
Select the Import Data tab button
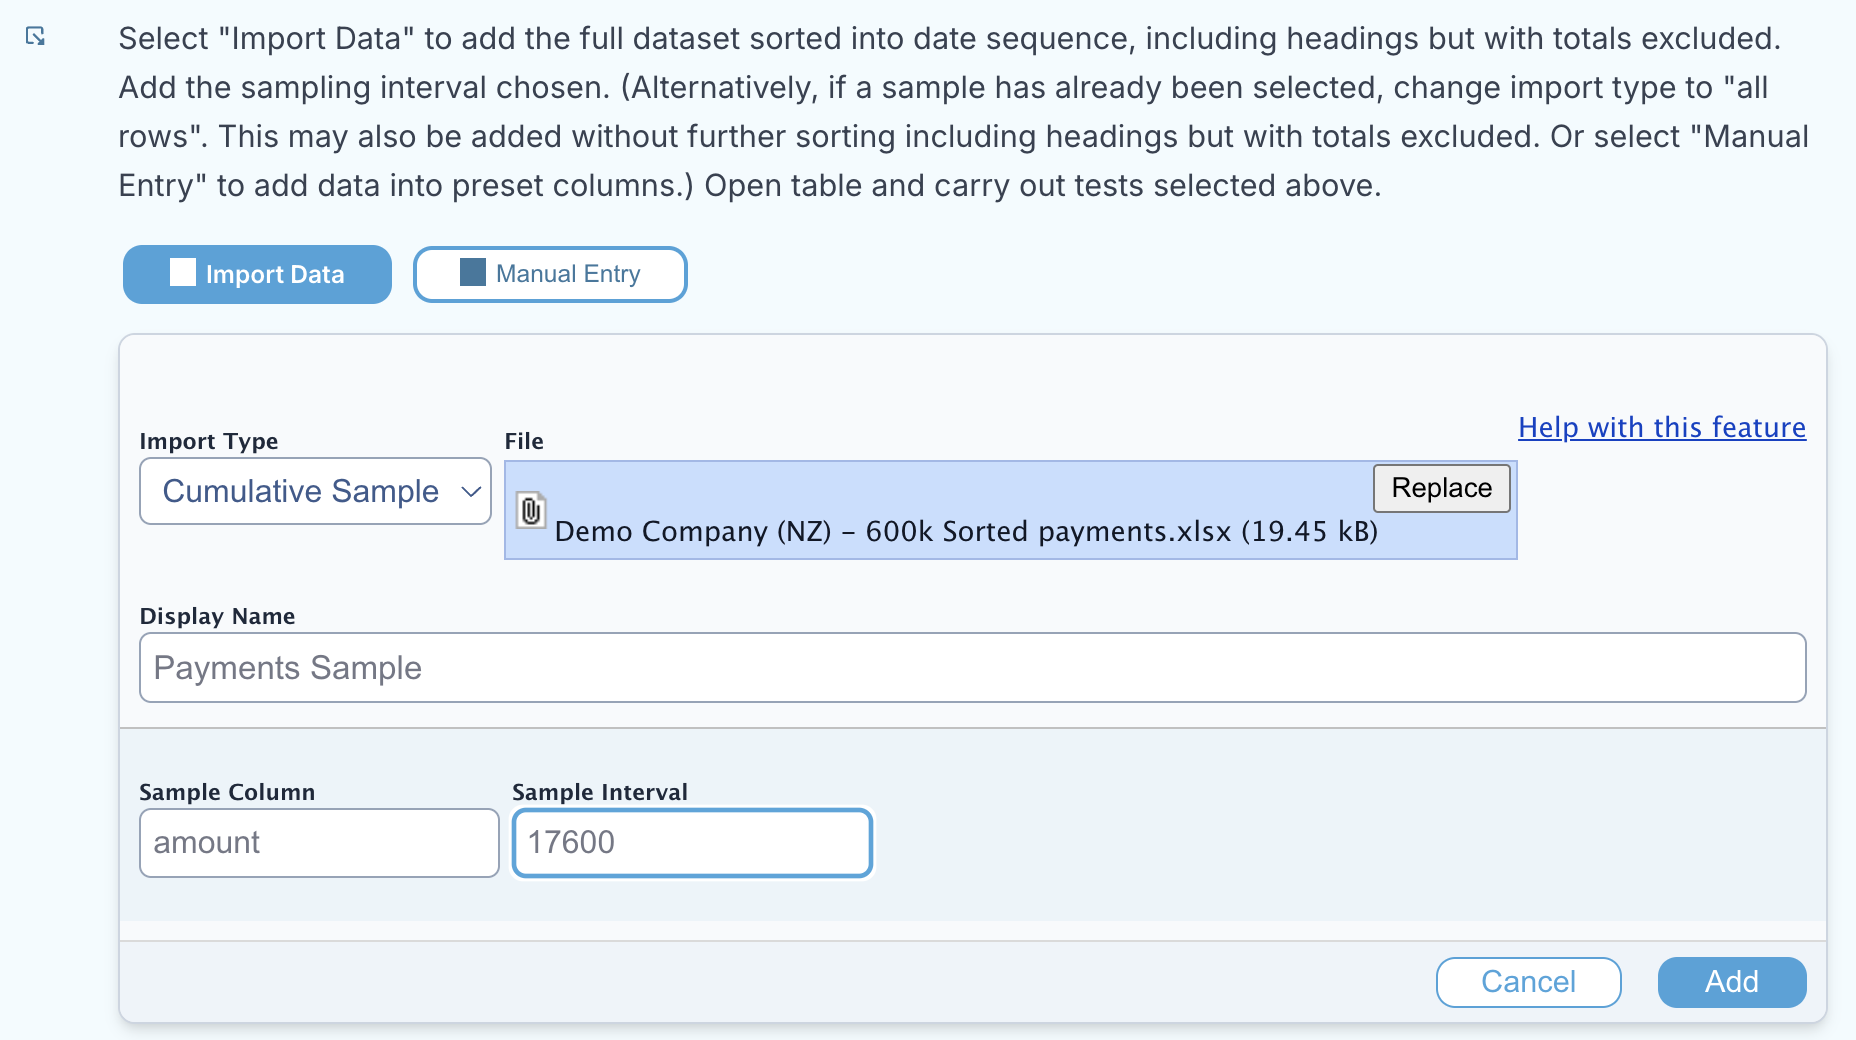[x=257, y=274]
